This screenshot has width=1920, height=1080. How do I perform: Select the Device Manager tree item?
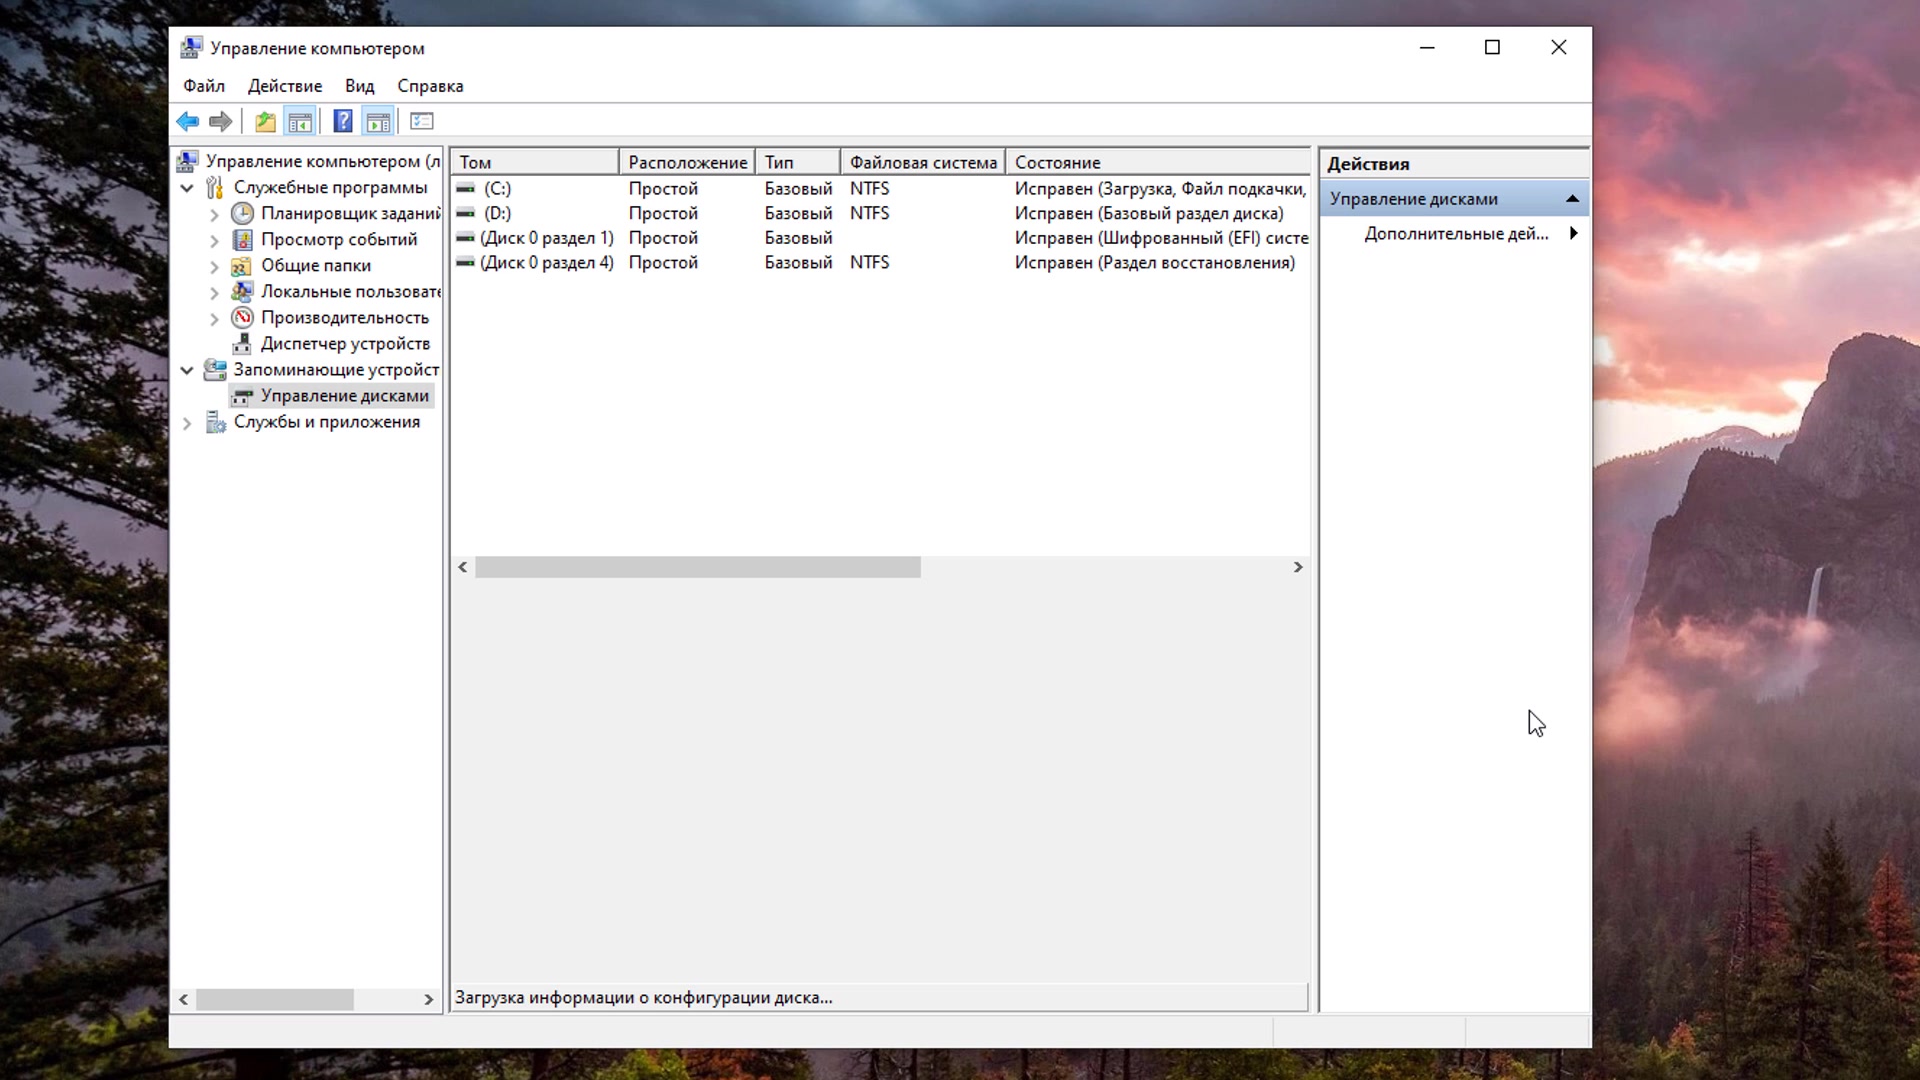345,343
